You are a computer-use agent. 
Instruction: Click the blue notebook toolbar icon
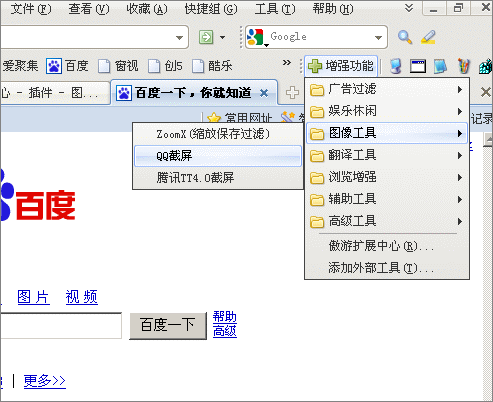click(440, 66)
